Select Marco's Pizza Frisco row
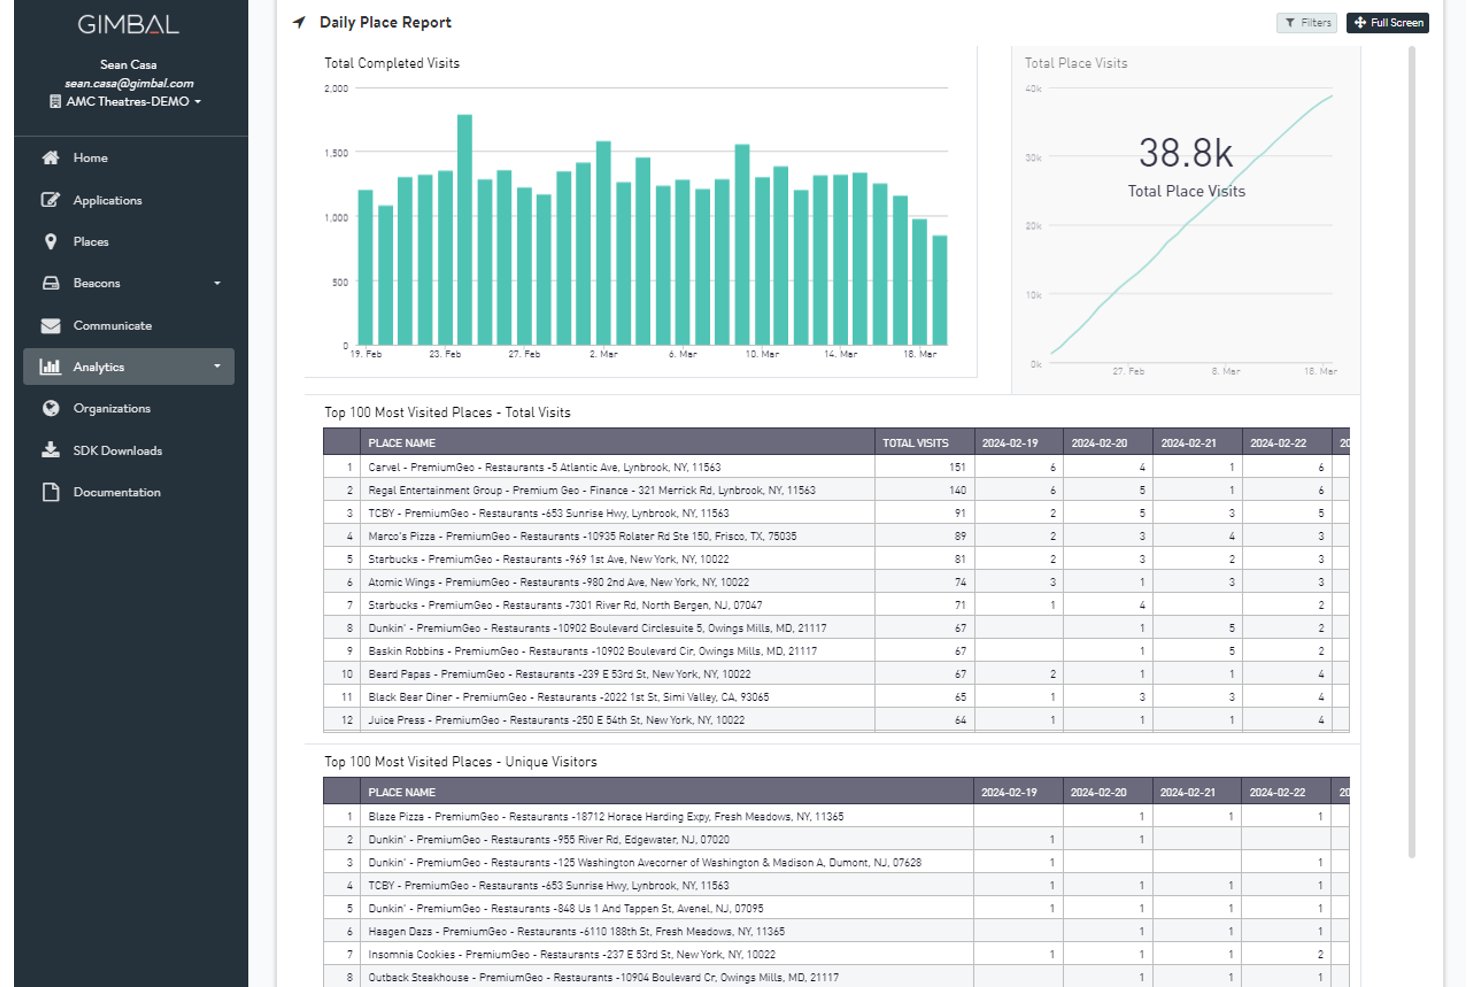The height and width of the screenshot is (987, 1480). [836, 536]
